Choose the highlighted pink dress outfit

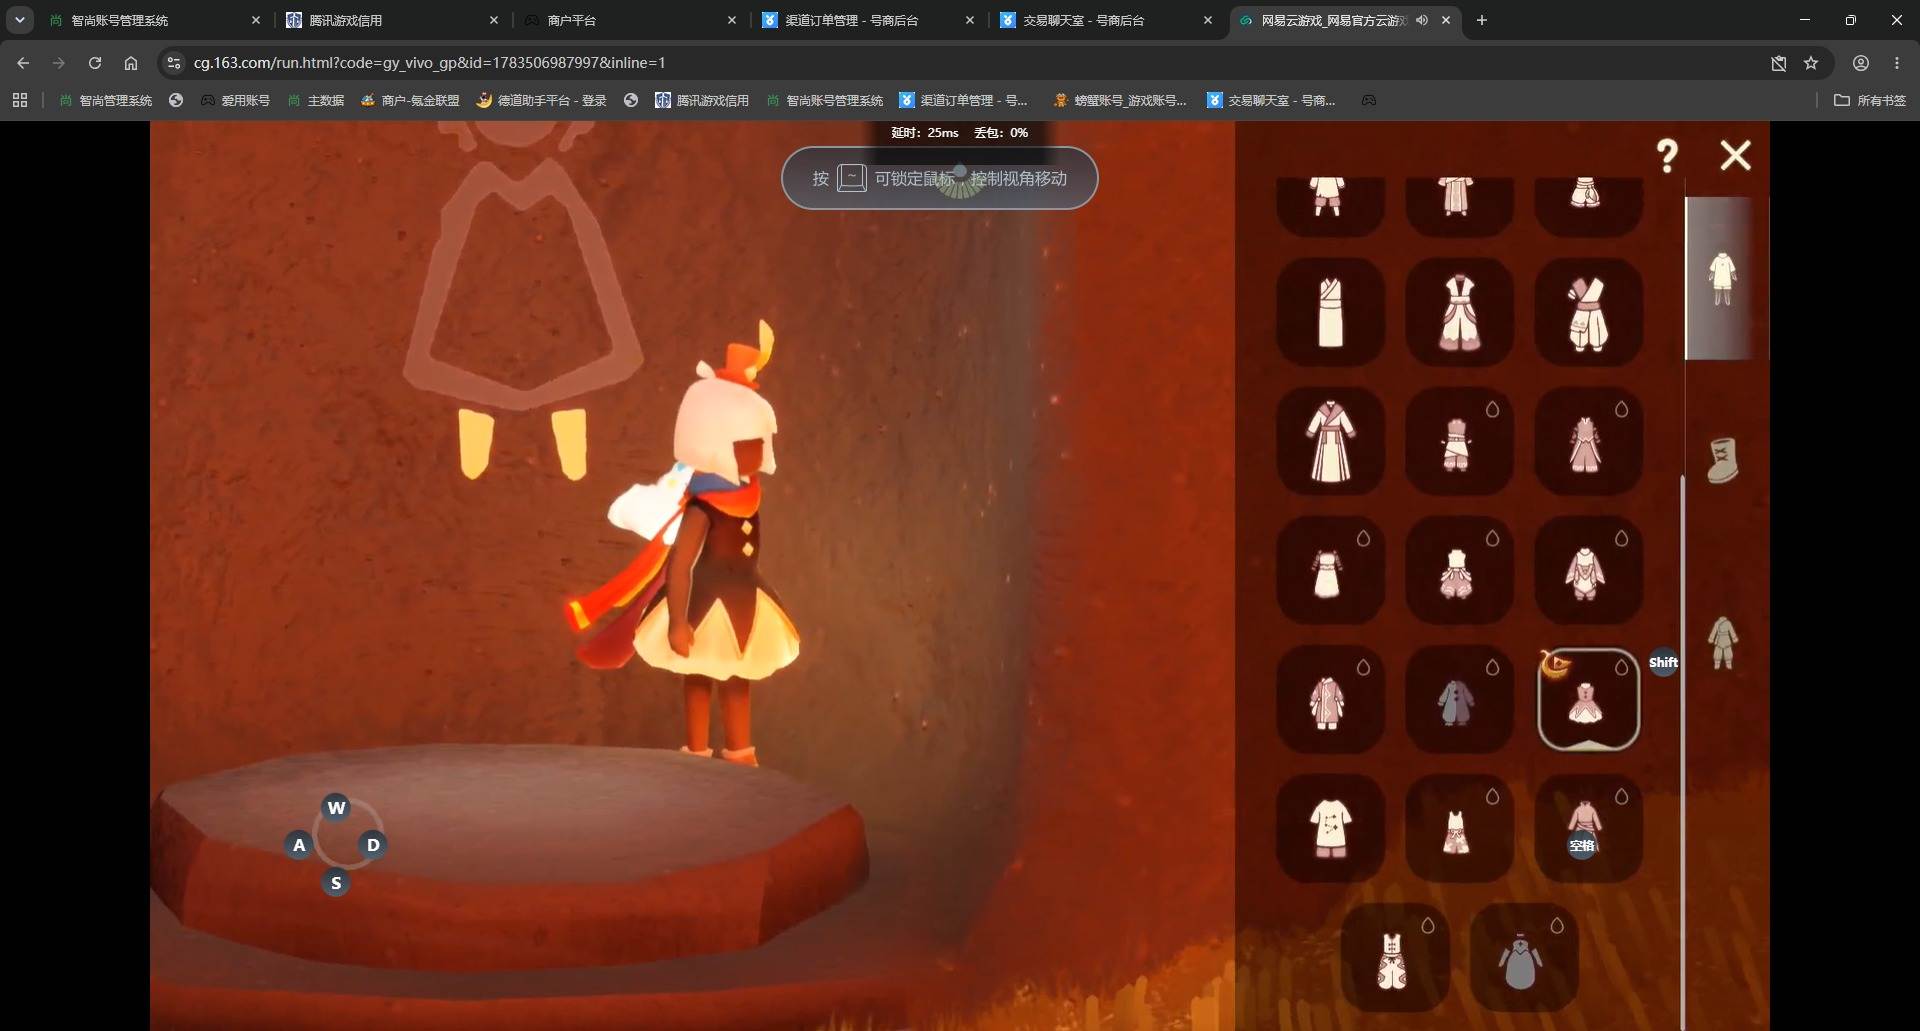pyautogui.click(x=1588, y=699)
